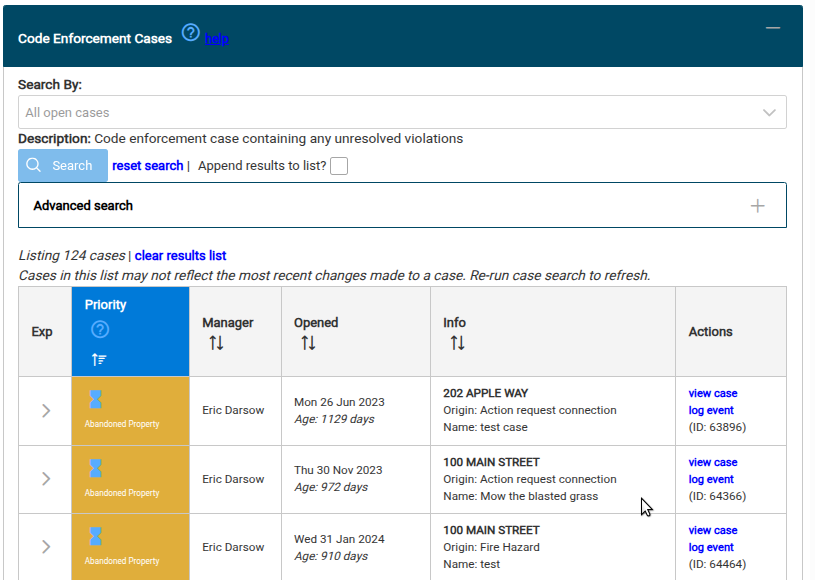
Task: Click log event for ID 63896
Action: [x=711, y=411]
